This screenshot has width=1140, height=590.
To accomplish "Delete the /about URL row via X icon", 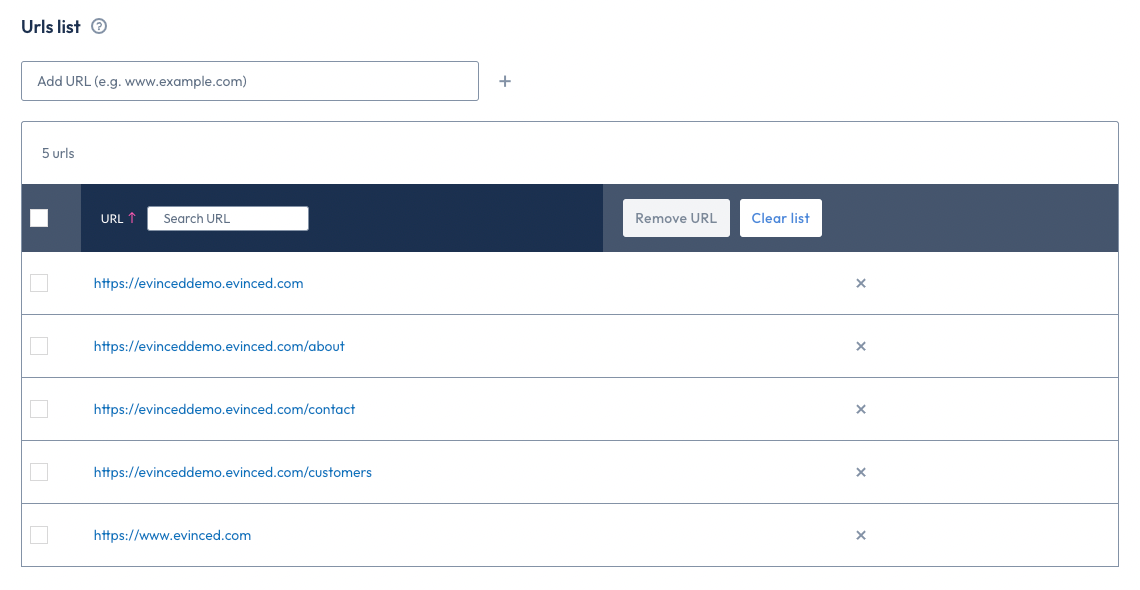I will pyautogui.click(x=861, y=347).
